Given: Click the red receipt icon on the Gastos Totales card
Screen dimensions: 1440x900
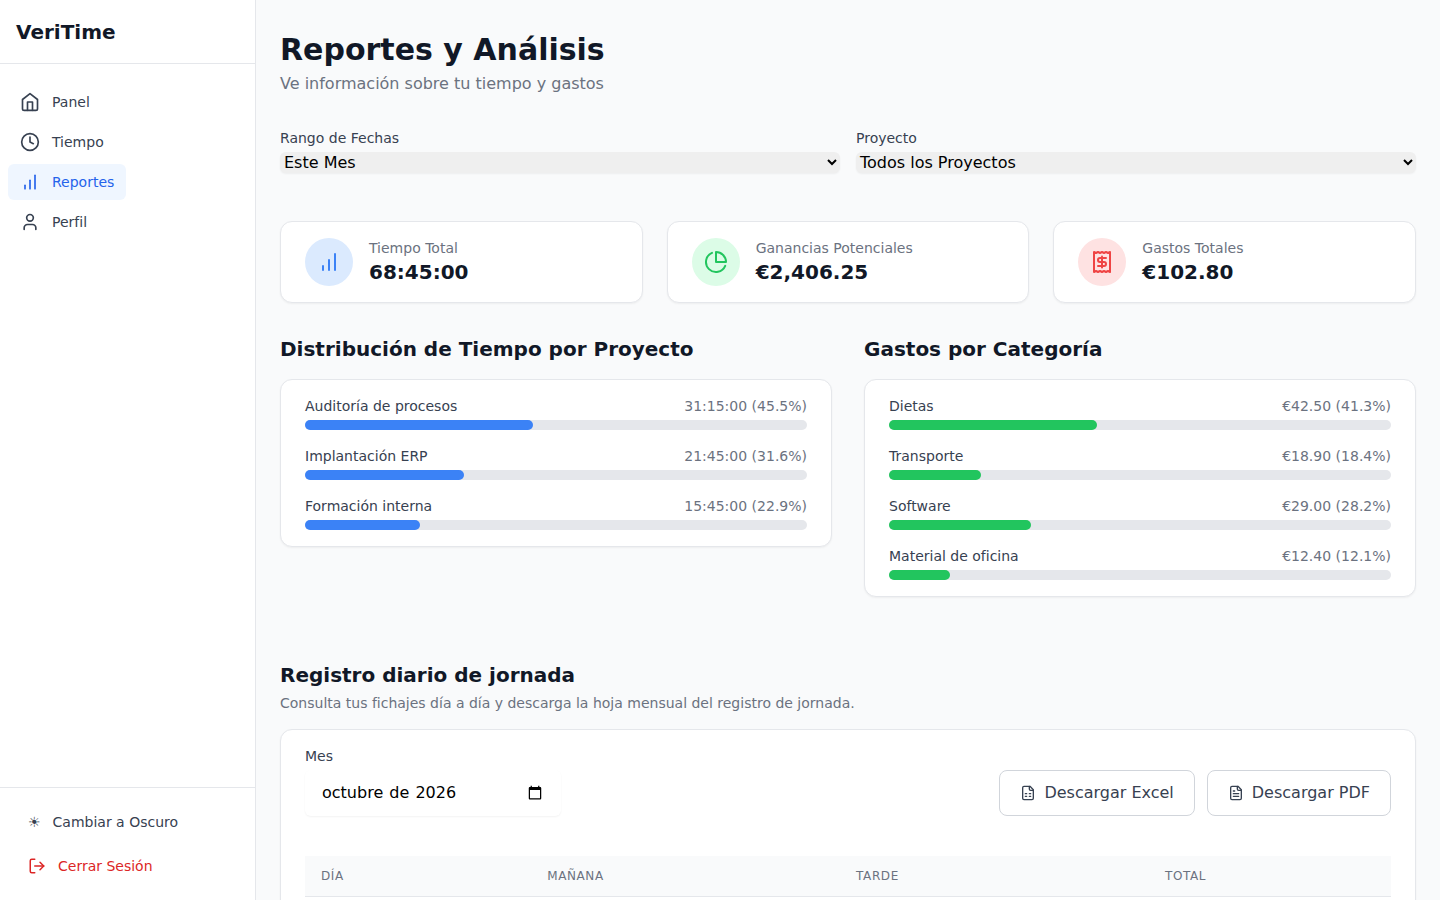Looking at the screenshot, I should click(x=1102, y=262).
